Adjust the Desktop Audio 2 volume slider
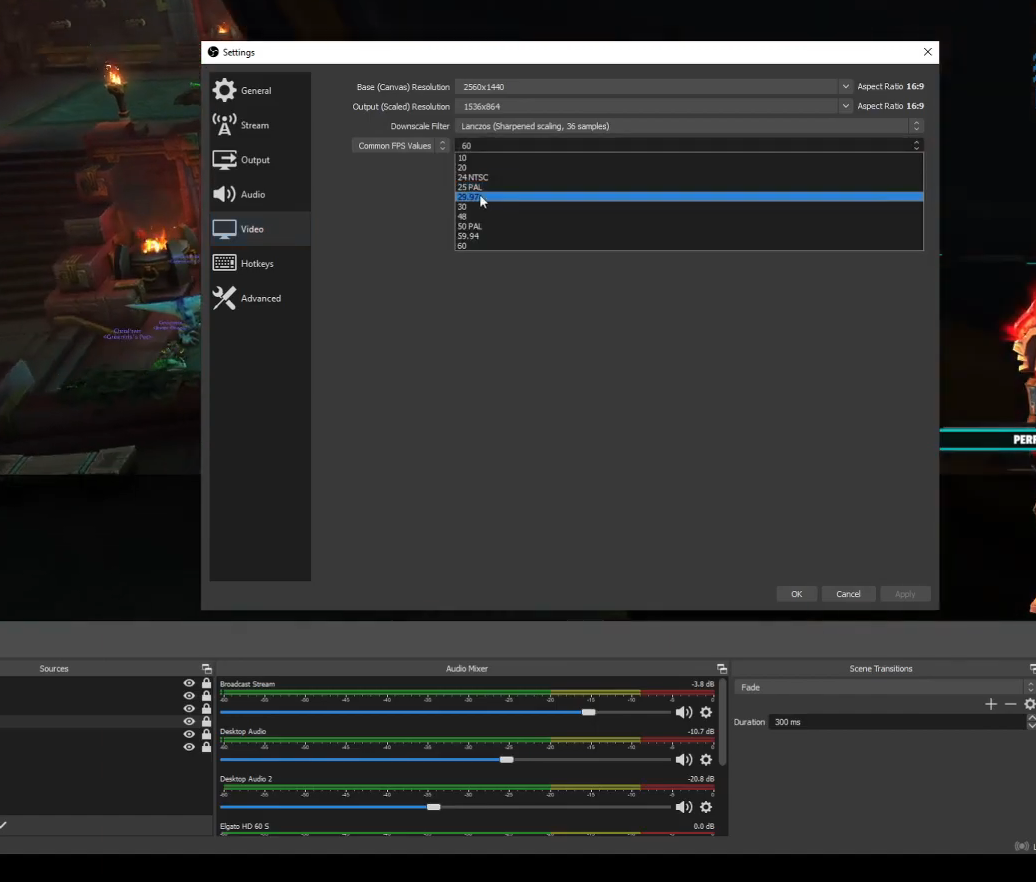The image size is (1036, 882). pyautogui.click(x=433, y=806)
